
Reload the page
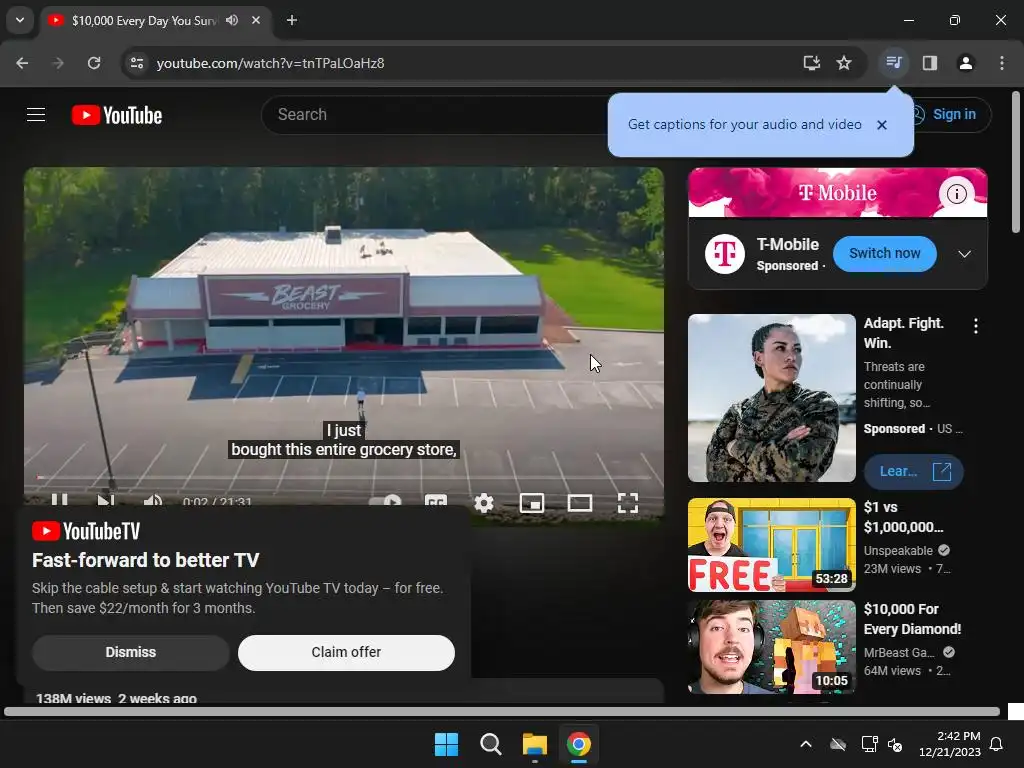pyautogui.click(x=94, y=63)
